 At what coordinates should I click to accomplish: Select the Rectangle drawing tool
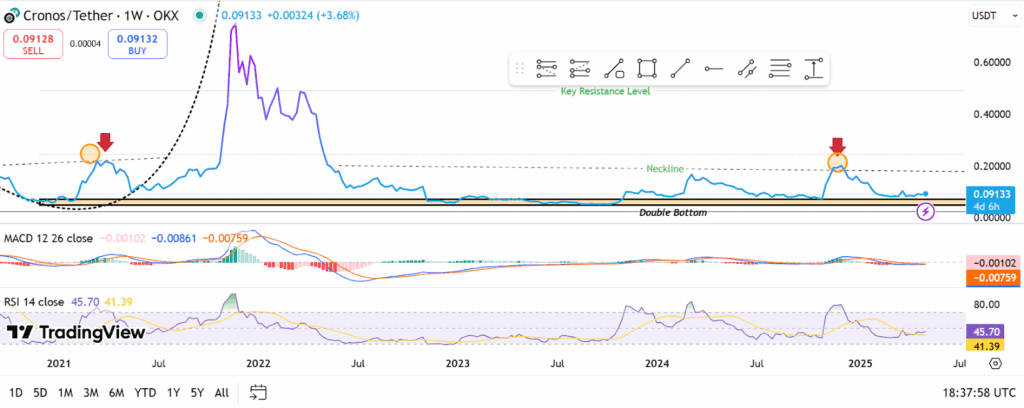(647, 69)
